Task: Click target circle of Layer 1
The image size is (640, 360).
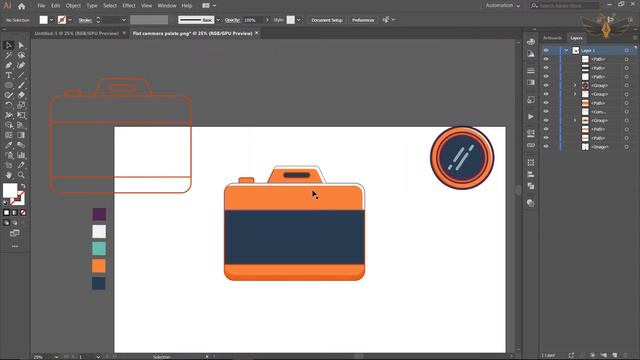Action: [x=627, y=50]
